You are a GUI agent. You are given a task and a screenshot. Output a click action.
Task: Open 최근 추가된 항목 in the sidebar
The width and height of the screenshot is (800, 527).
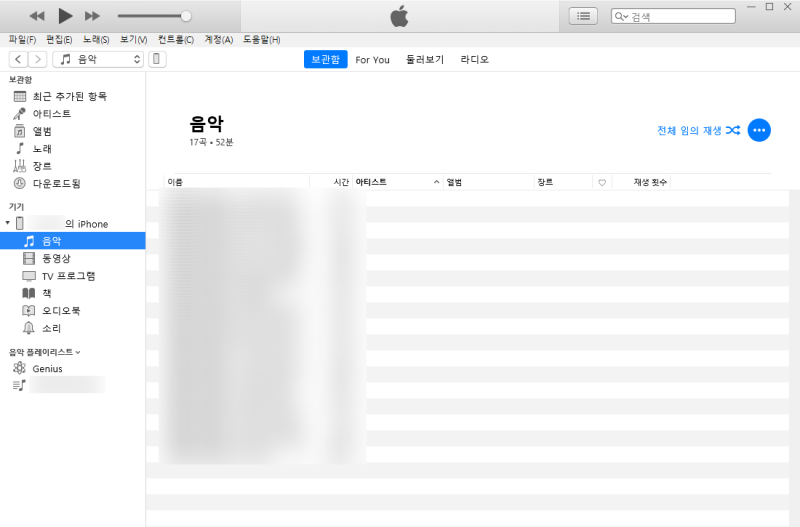click(72, 96)
